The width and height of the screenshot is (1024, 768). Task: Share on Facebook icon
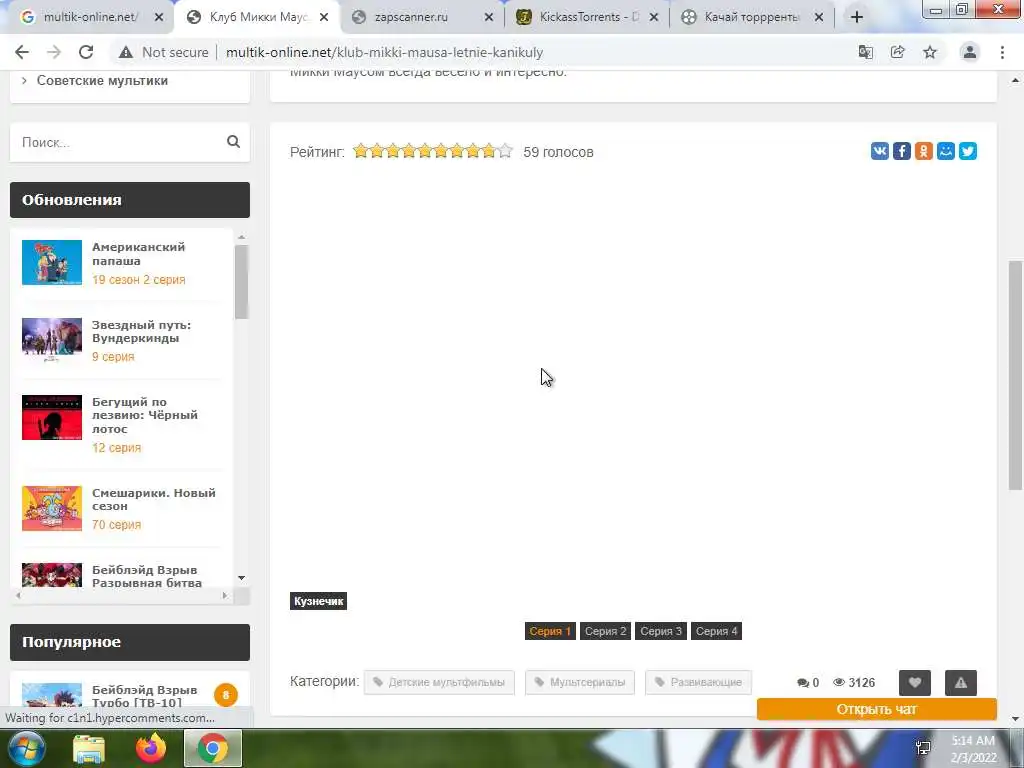coord(902,152)
